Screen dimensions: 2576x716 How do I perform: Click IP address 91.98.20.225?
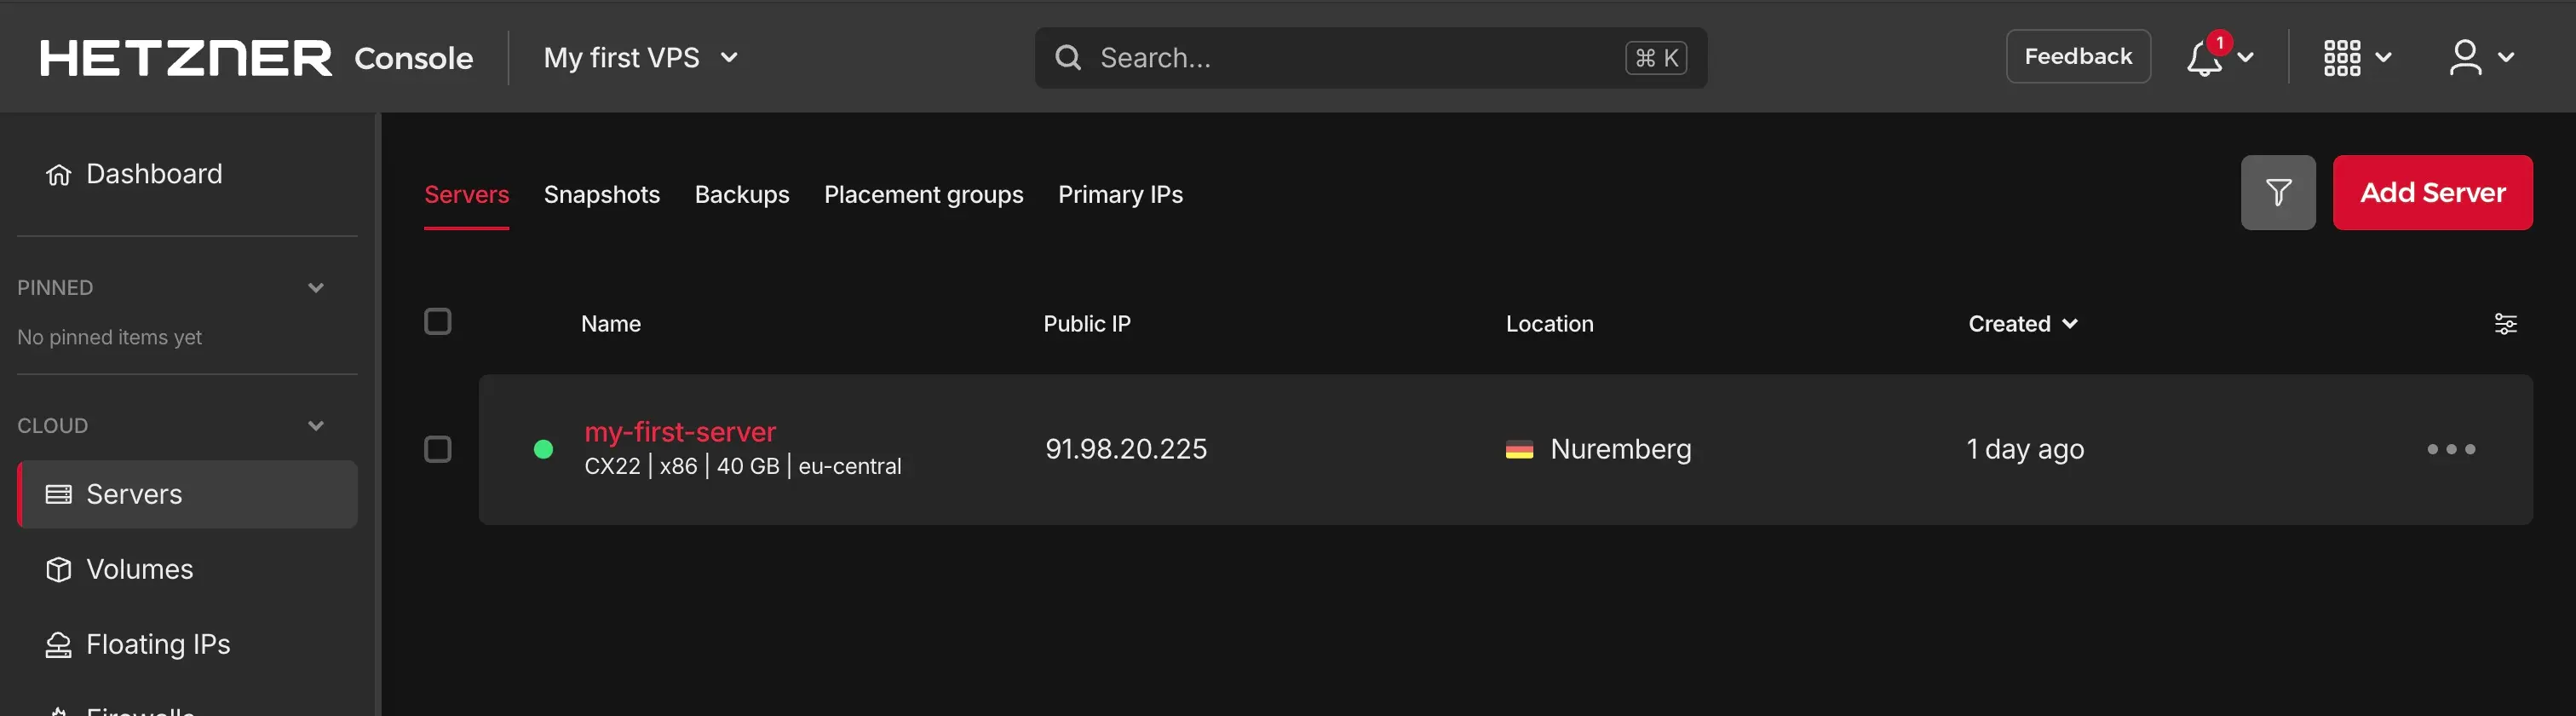[1126, 449]
